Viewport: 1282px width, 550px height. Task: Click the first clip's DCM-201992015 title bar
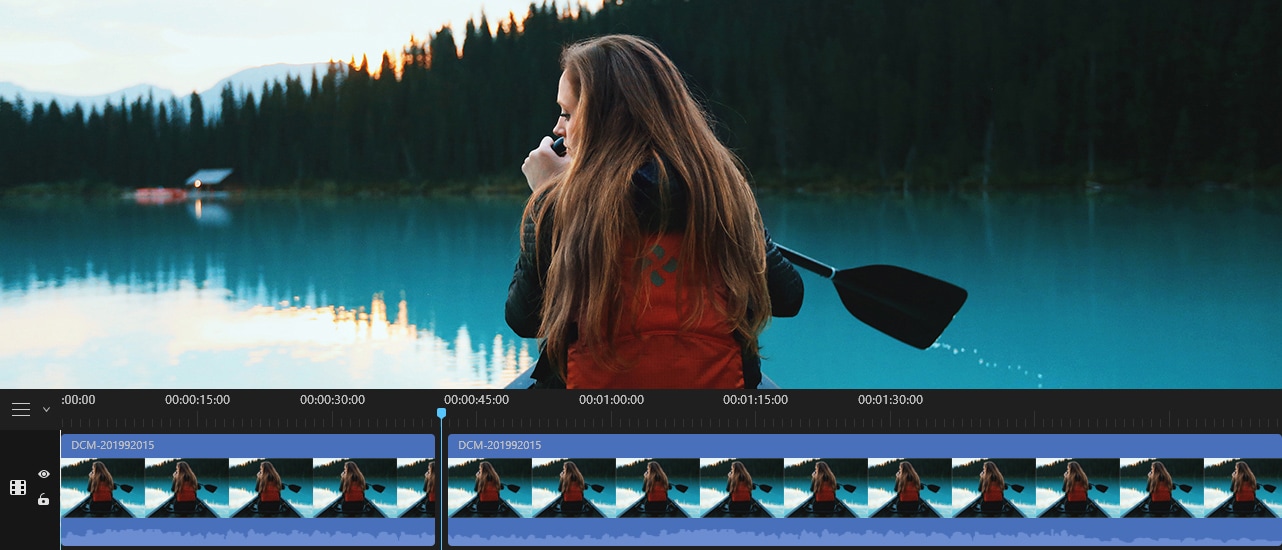pyautogui.click(x=247, y=445)
